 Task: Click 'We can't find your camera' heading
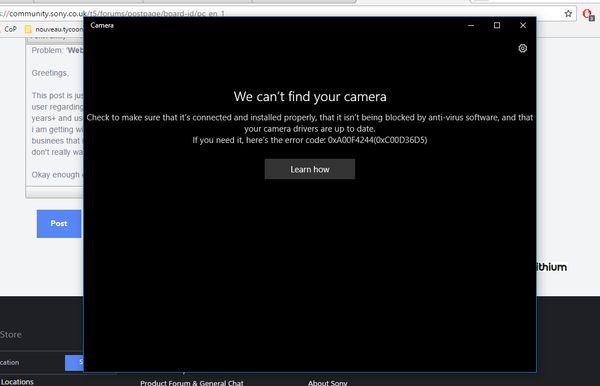[x=310, y=96]
